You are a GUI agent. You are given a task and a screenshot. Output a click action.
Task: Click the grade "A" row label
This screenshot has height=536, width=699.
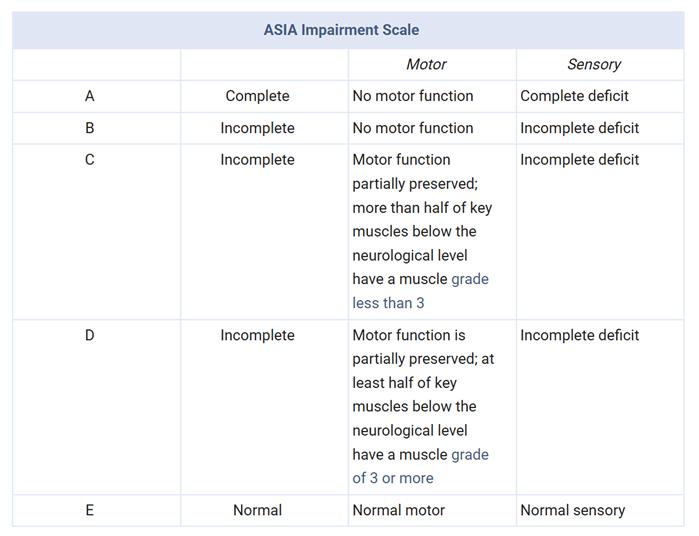click(90, 96)
